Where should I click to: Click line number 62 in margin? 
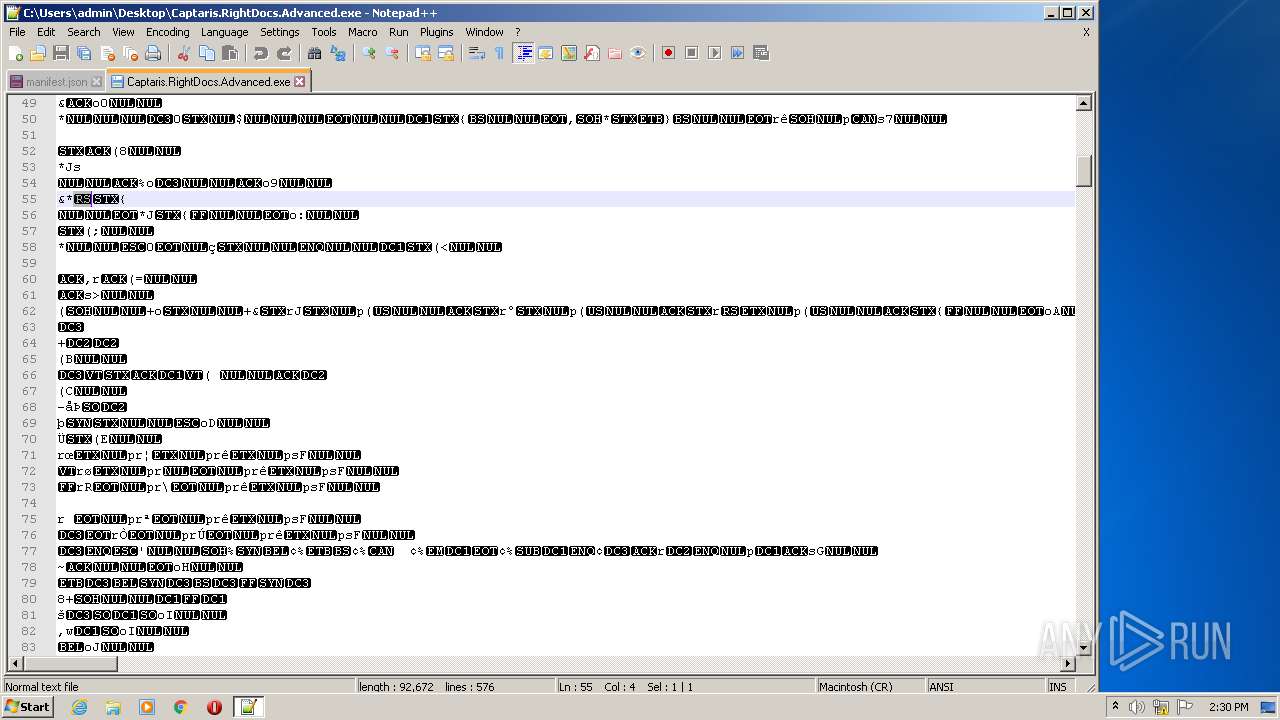click(x=29, y=311)
